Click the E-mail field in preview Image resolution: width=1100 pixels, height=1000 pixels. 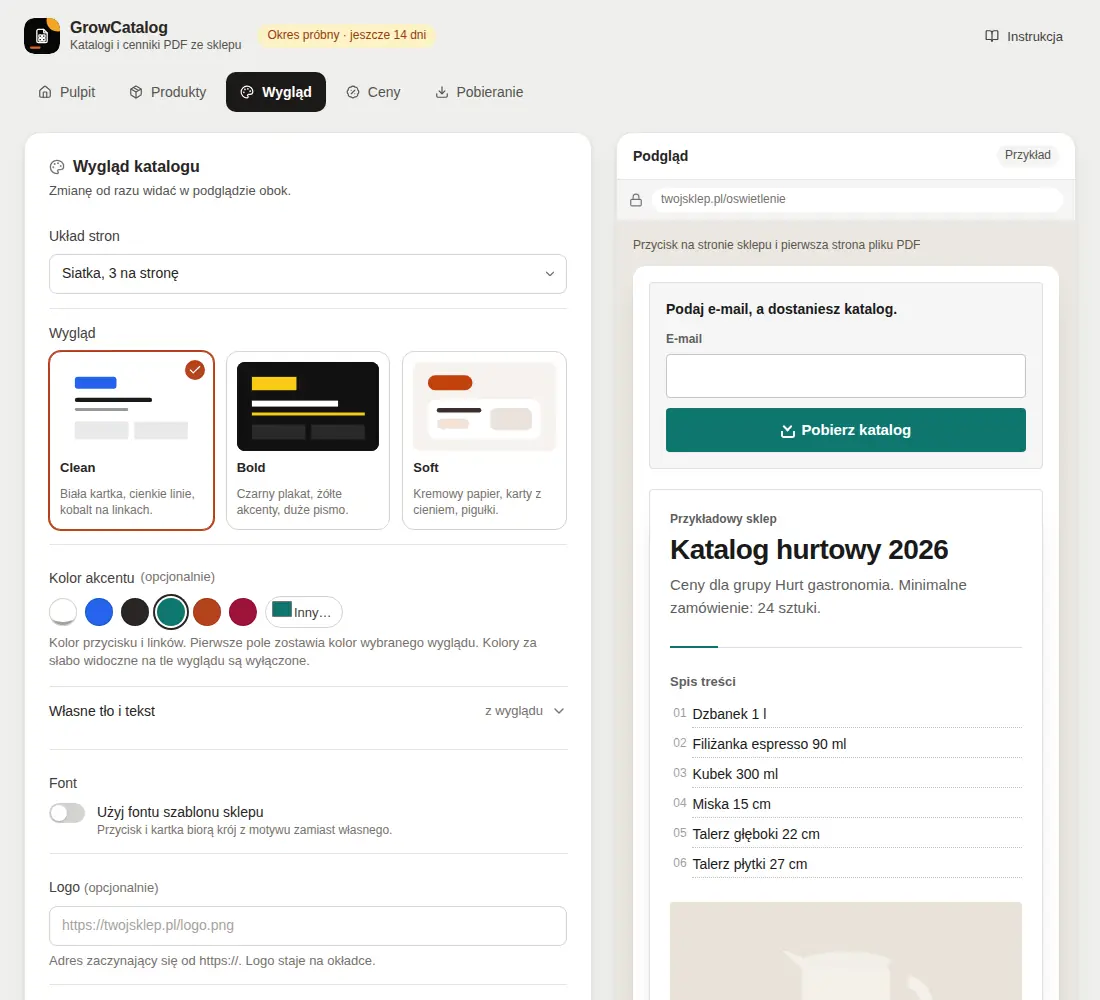(845, 376)
